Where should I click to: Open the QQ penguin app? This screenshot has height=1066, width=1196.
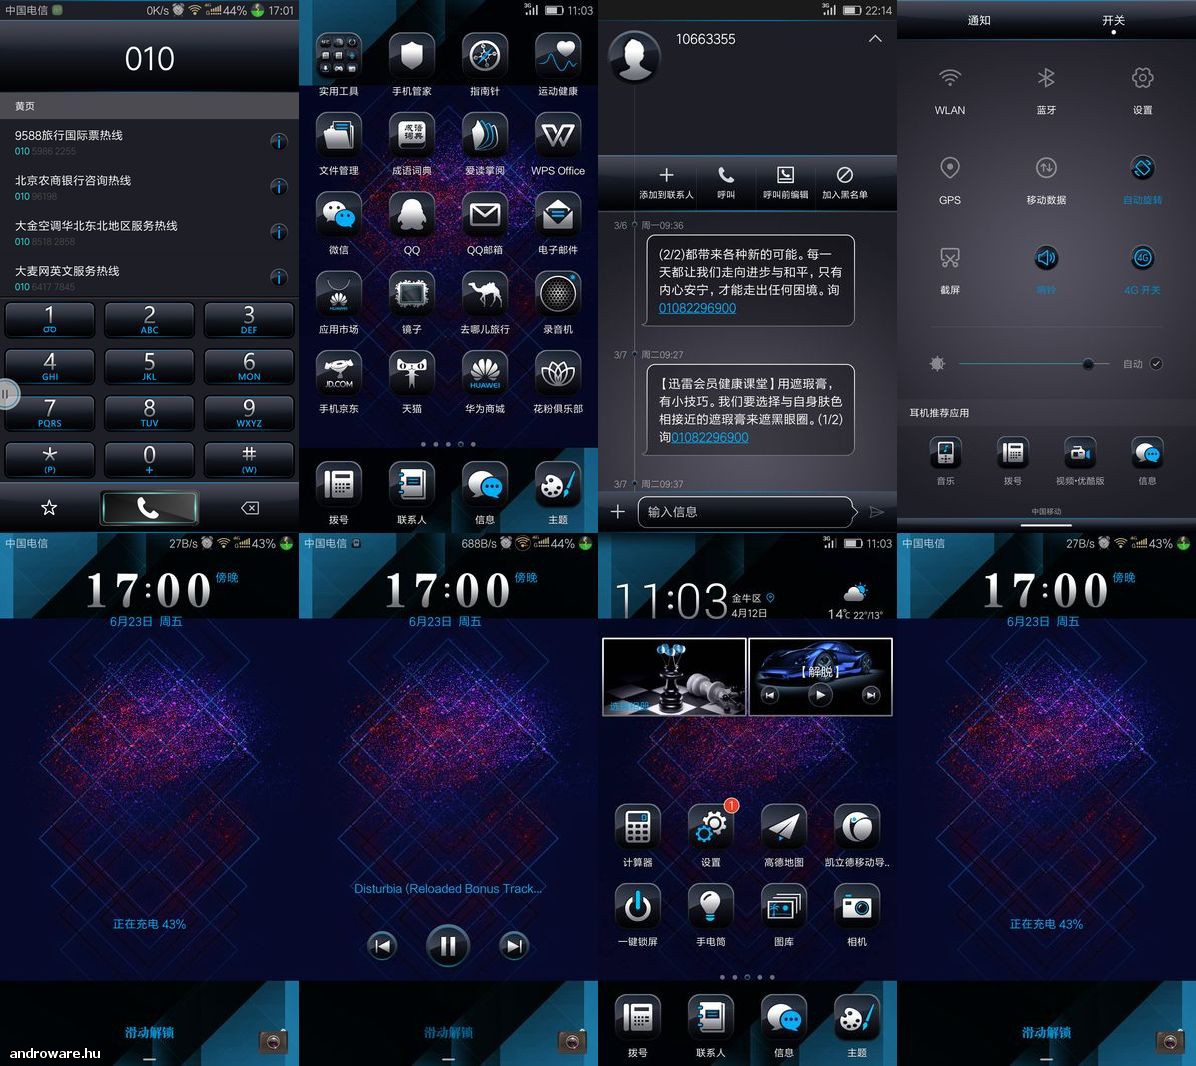[411, 216]
